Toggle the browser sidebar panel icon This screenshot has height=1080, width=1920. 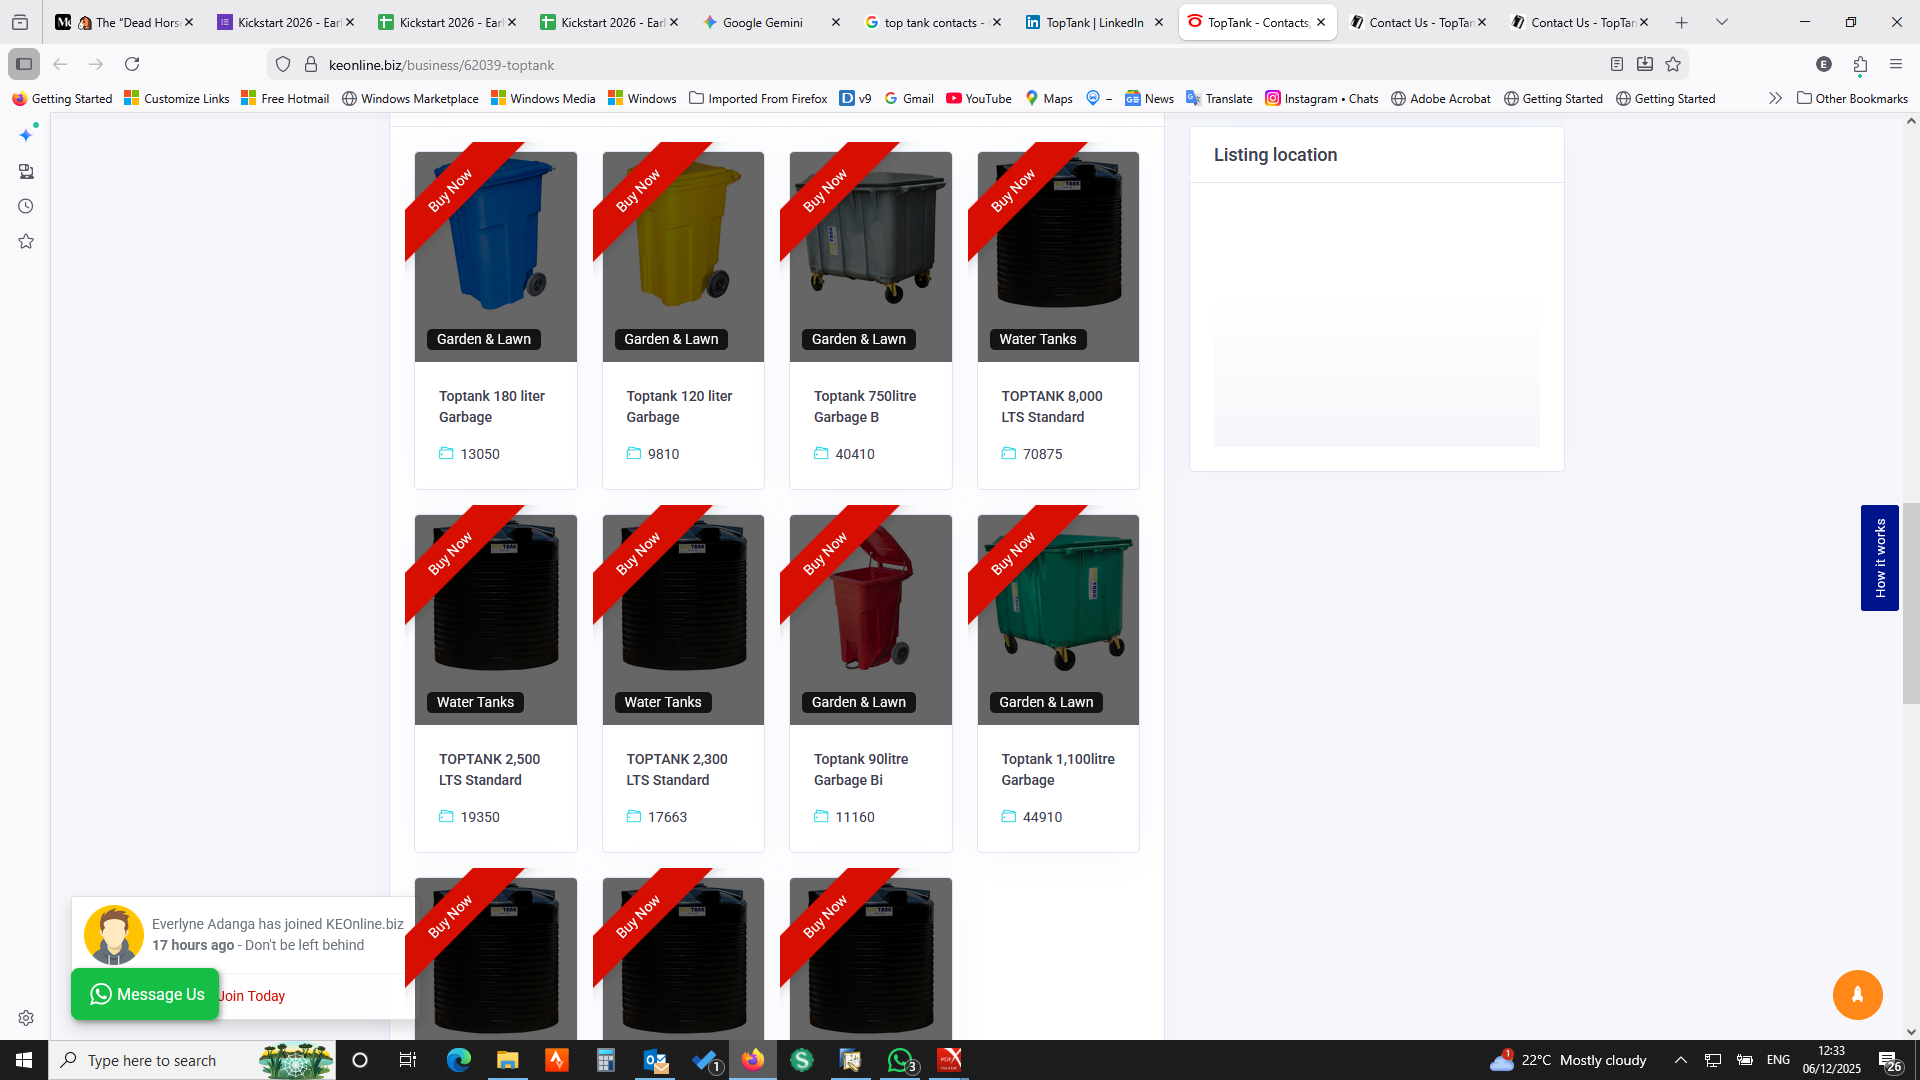click(x=24, y=64)
